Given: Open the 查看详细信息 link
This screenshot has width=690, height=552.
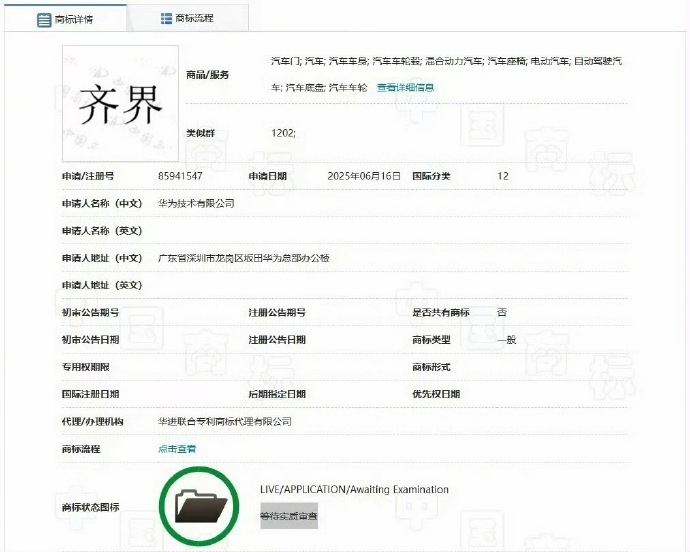Looking at the screenshot, I should tap(405, 88).
